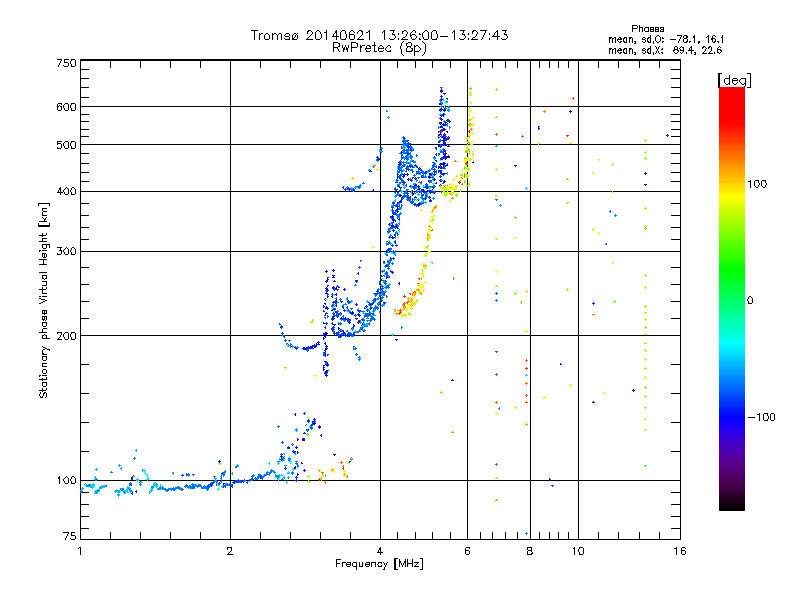This screenshot has width=800, height=600.
Task: Click the y-axis tick label '300'
Action: coord(66,251)
